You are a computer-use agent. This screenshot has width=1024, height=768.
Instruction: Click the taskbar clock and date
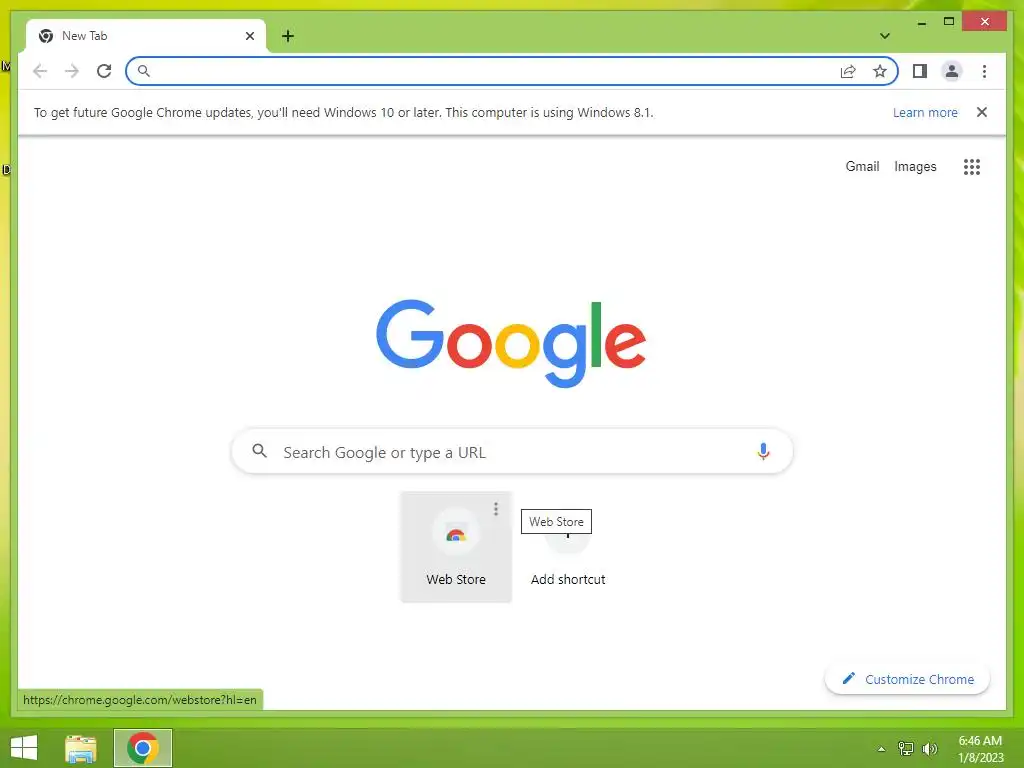click(980, 749)
